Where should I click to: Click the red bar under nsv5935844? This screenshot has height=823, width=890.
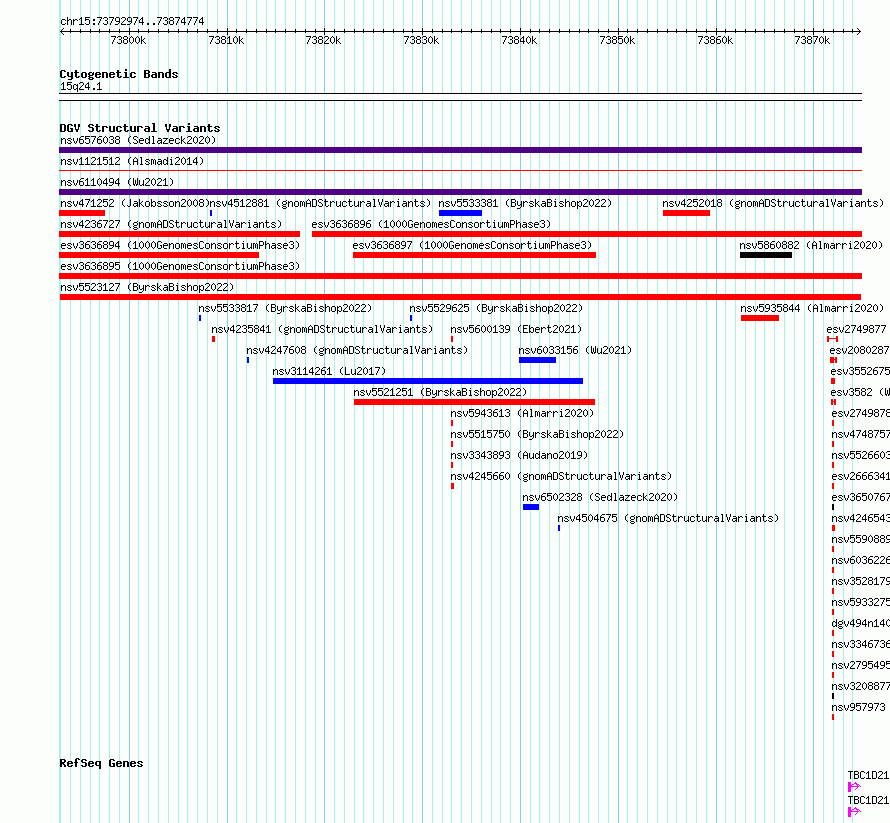click(x=760, y=318)
